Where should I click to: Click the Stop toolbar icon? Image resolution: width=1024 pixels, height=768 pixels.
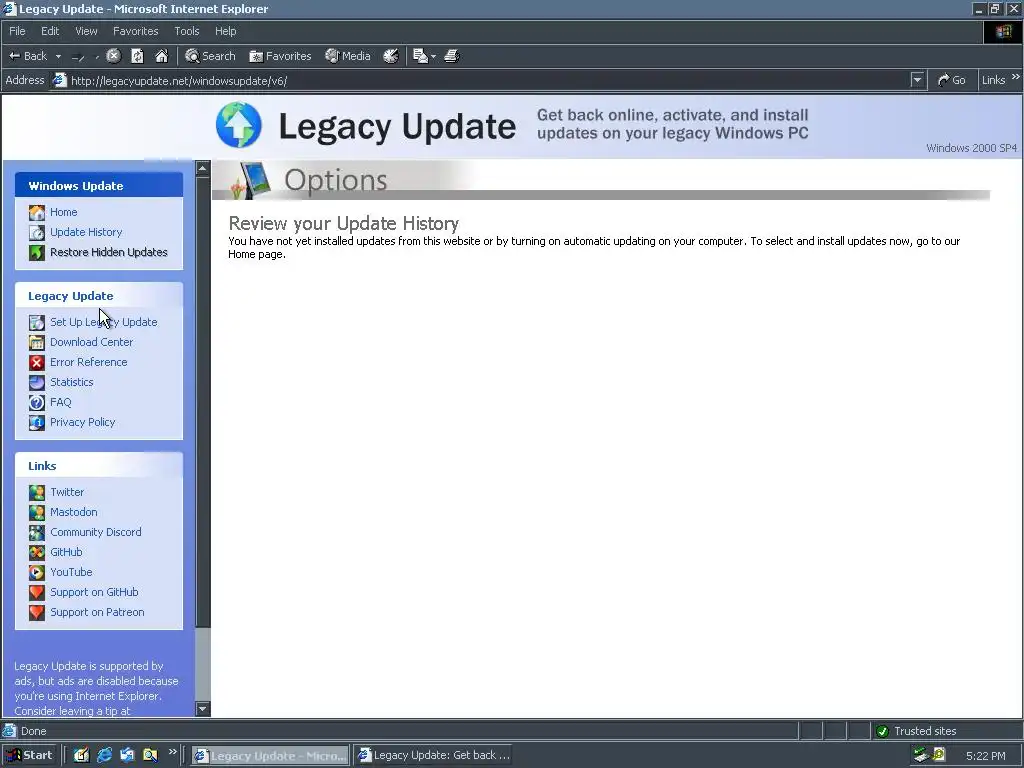pos(114,56)
